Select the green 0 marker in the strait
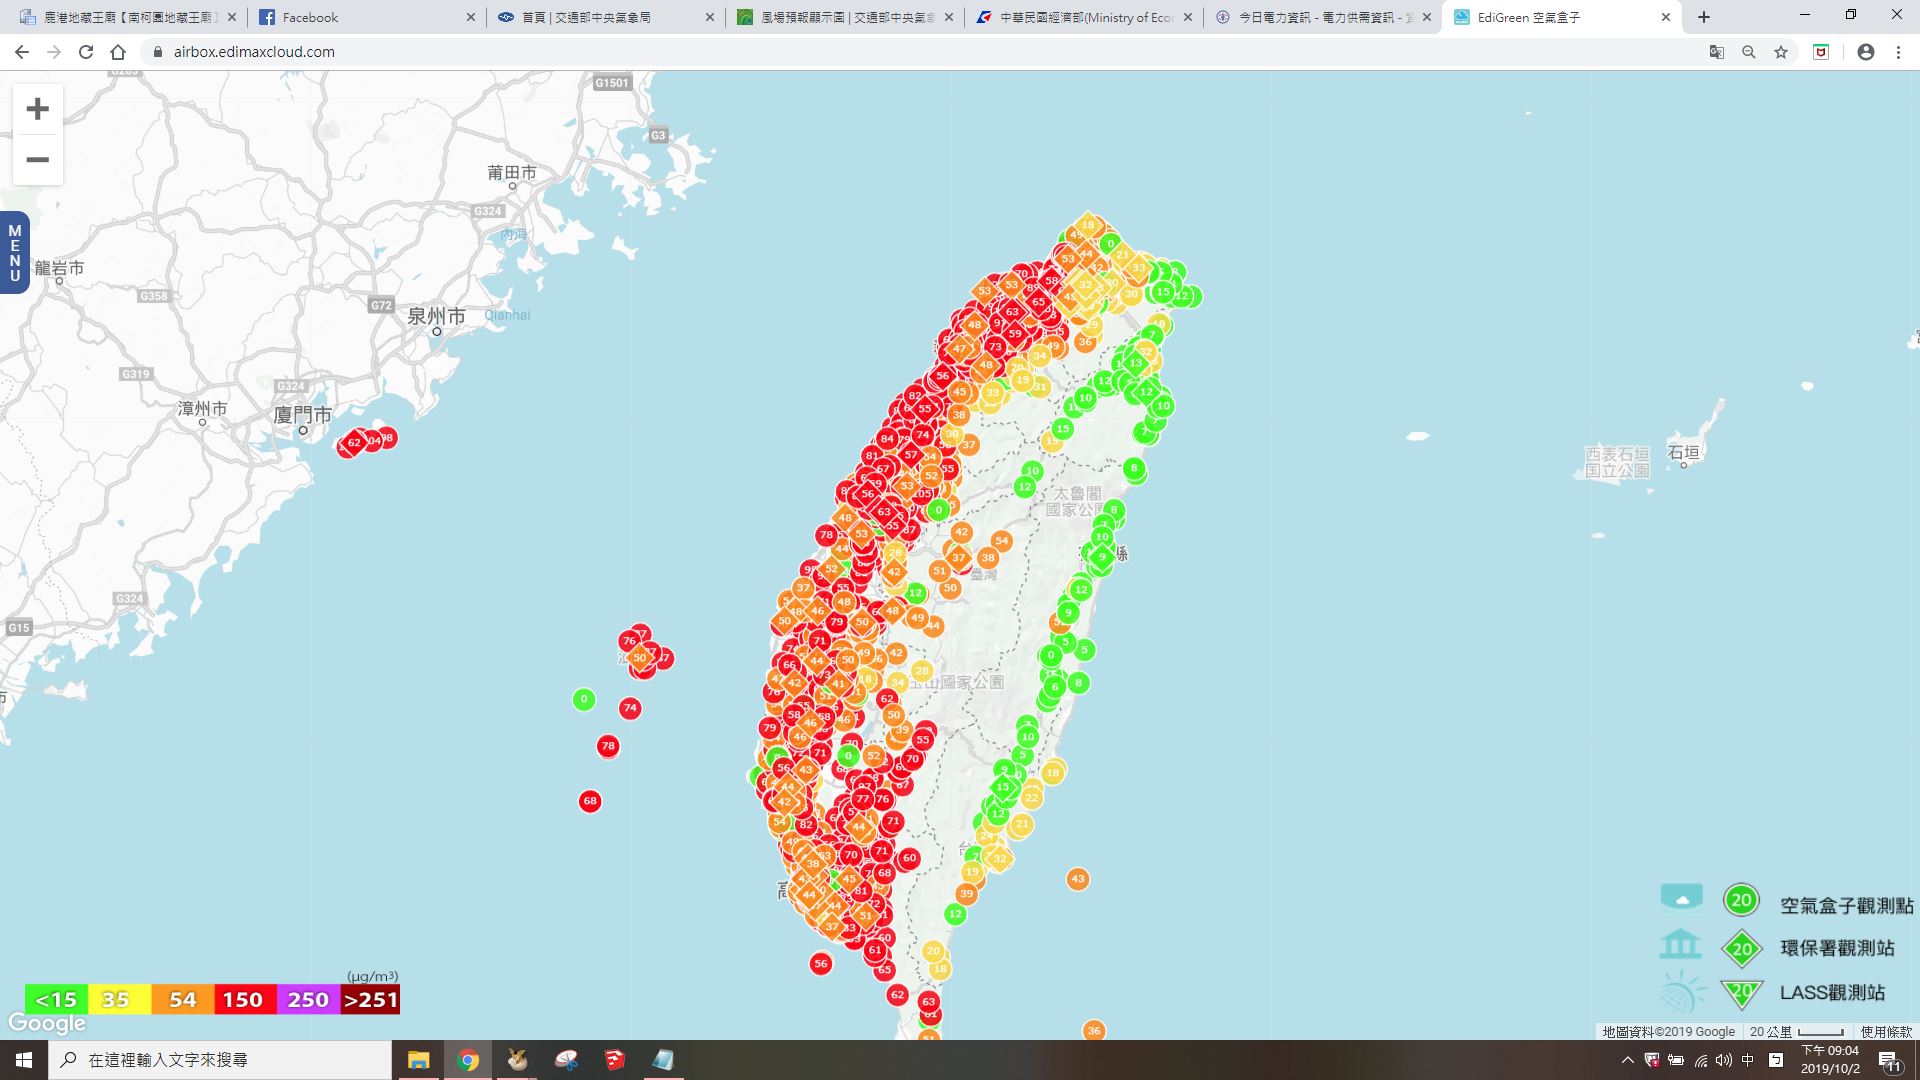 pyautogui.click(x=584, y=699)
